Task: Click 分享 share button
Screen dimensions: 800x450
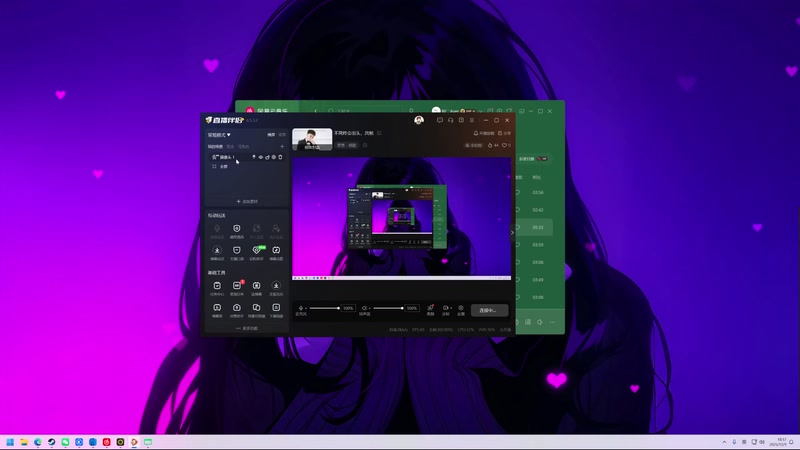Action: click(x=504, y=133)
